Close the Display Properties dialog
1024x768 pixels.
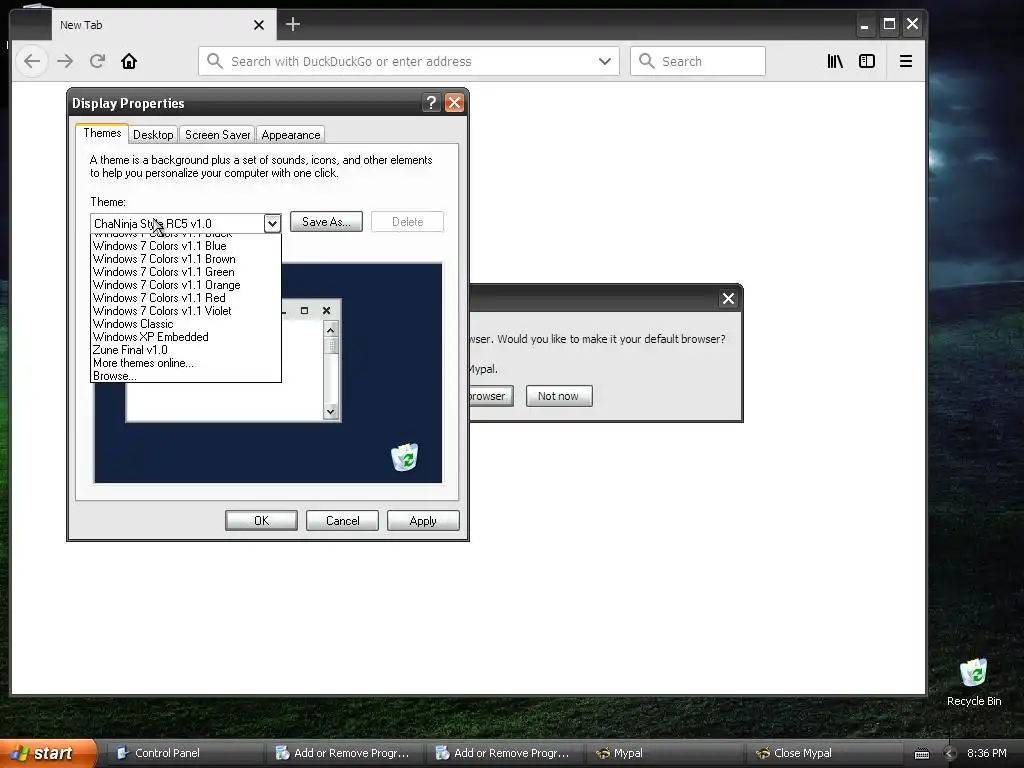coord(455,103)
